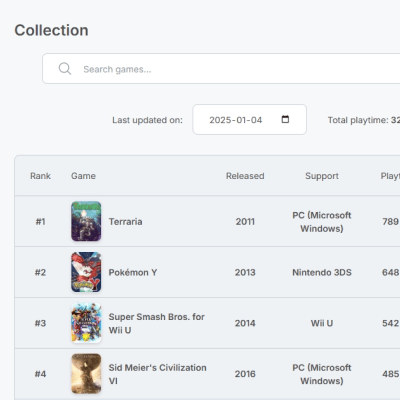
Task: Click the 542 playtime value
Action: pos(390,323)
